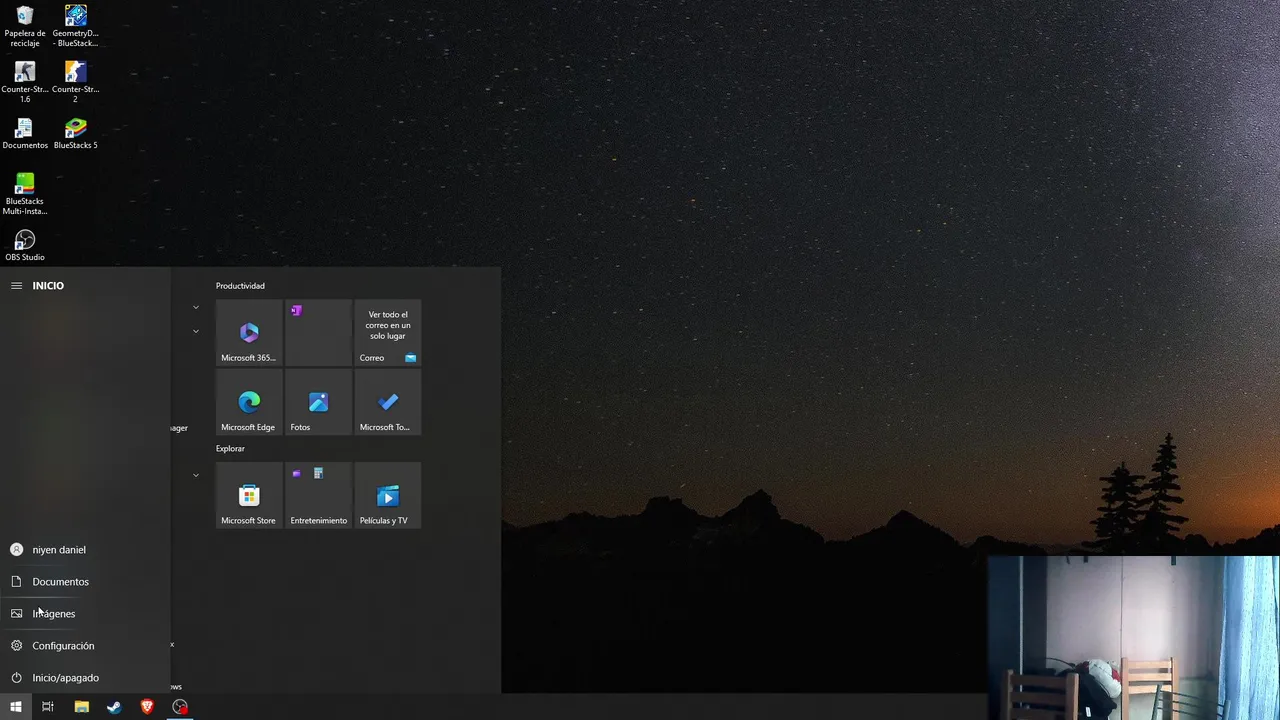Image resolution: width=1280 pixels, height=720 pixels.
Task: Select the GeometryDash BlueStacks desktop shortcut
Action: [75, 27]
